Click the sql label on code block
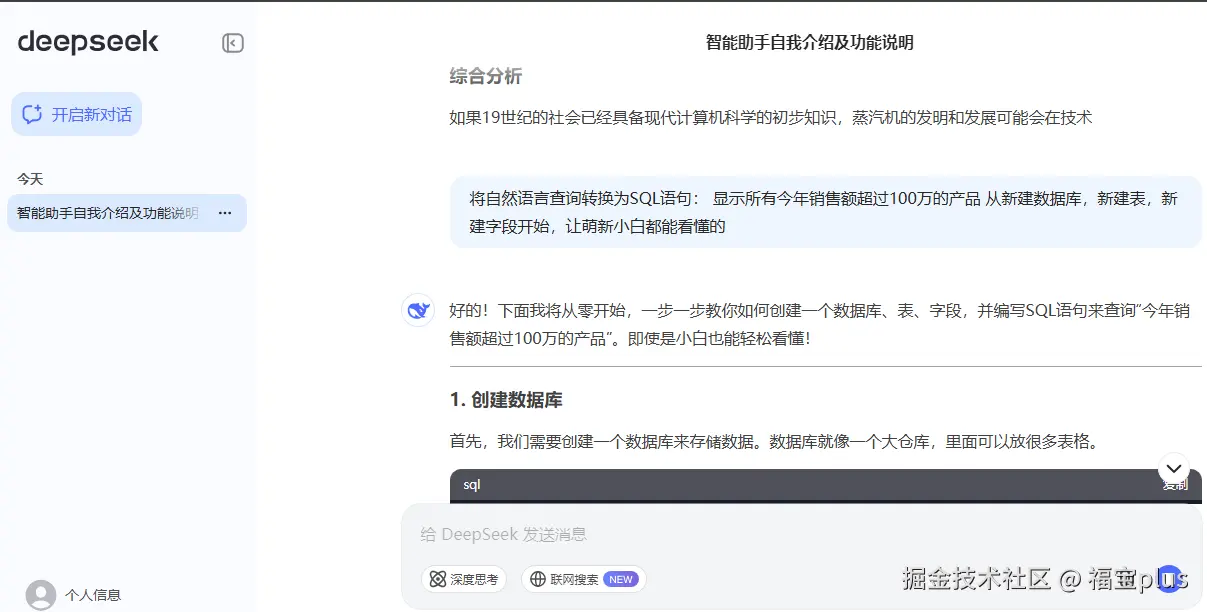The image size is (1207, 612). click(x=472, y=484)
